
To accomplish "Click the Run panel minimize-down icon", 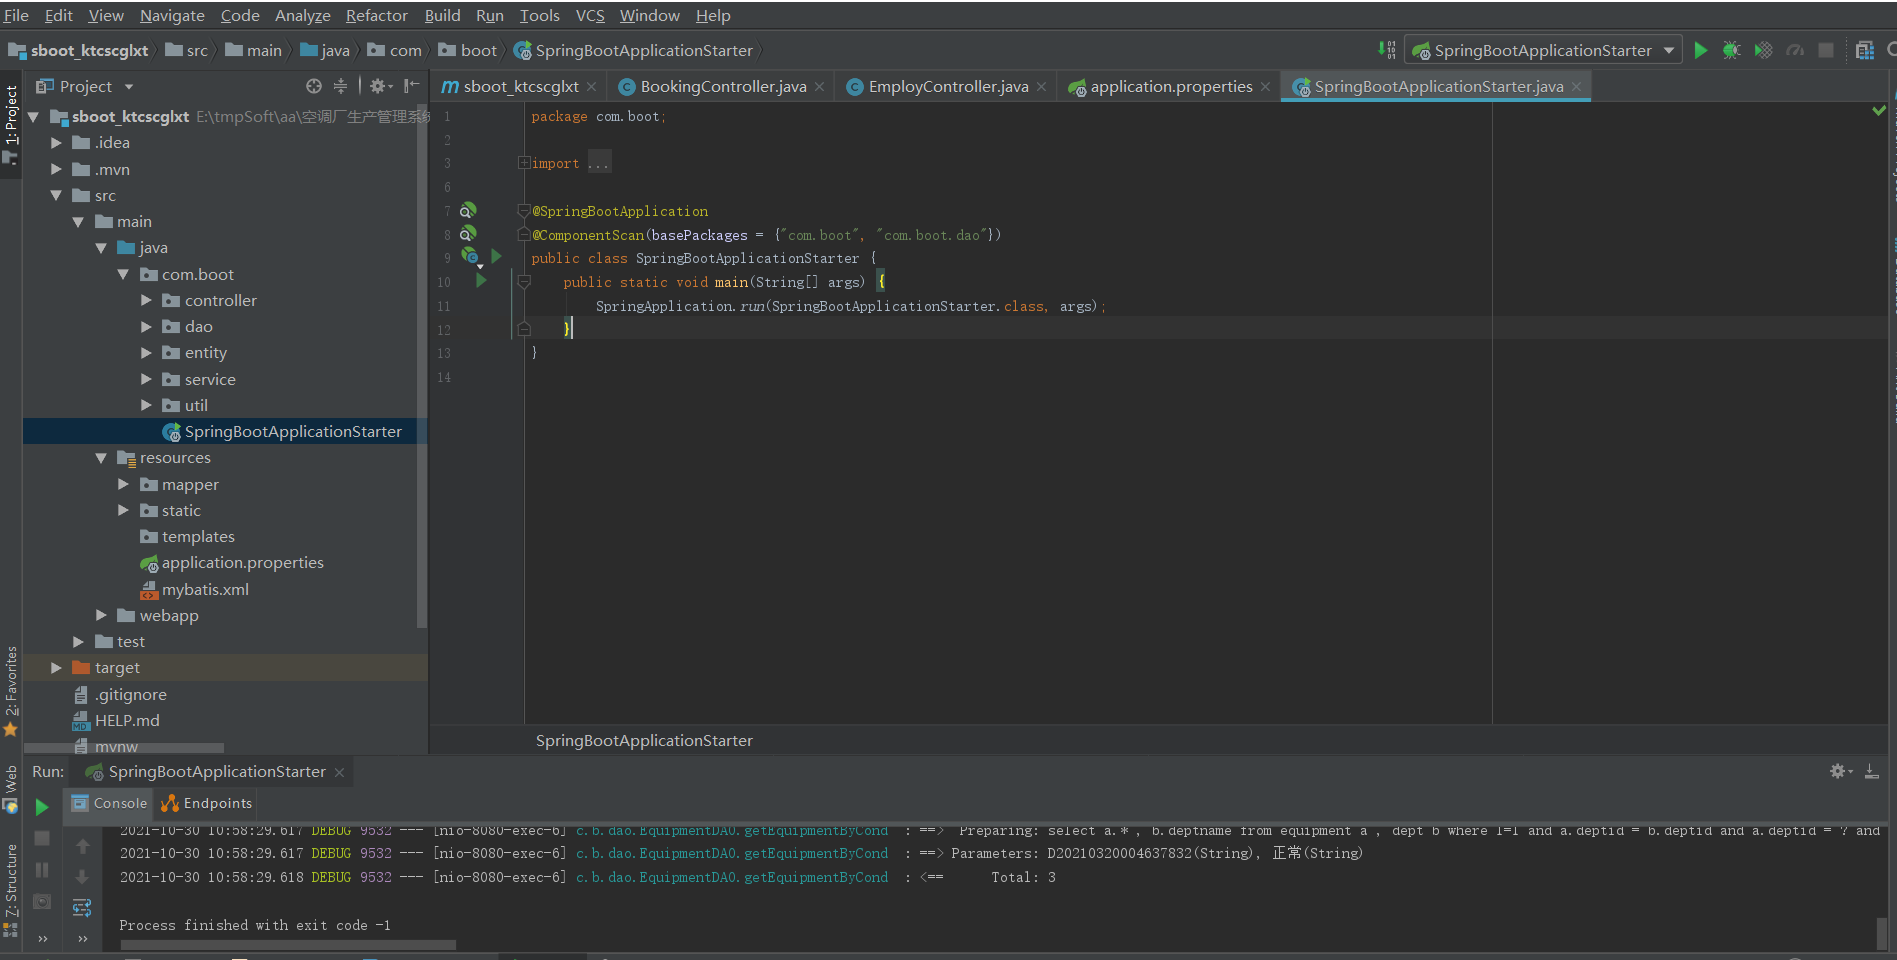I will click(x=1872, y=771).
